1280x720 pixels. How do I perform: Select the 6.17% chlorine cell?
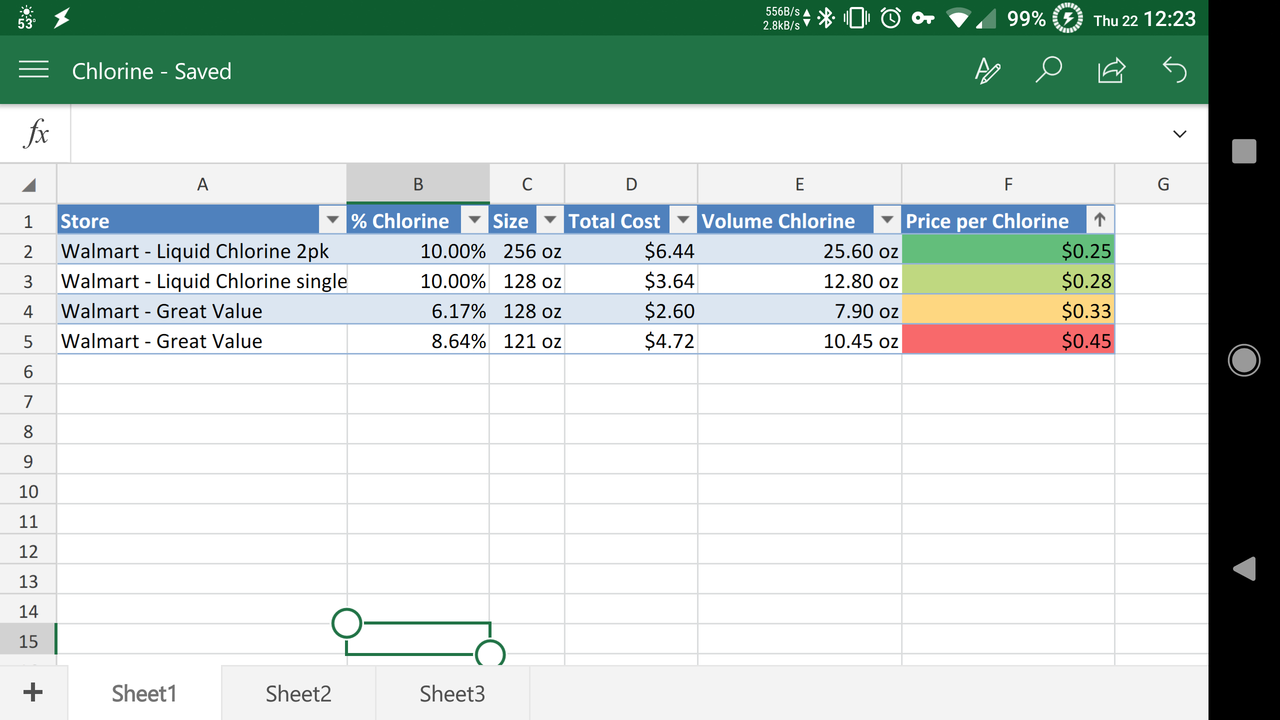(418, 311)
